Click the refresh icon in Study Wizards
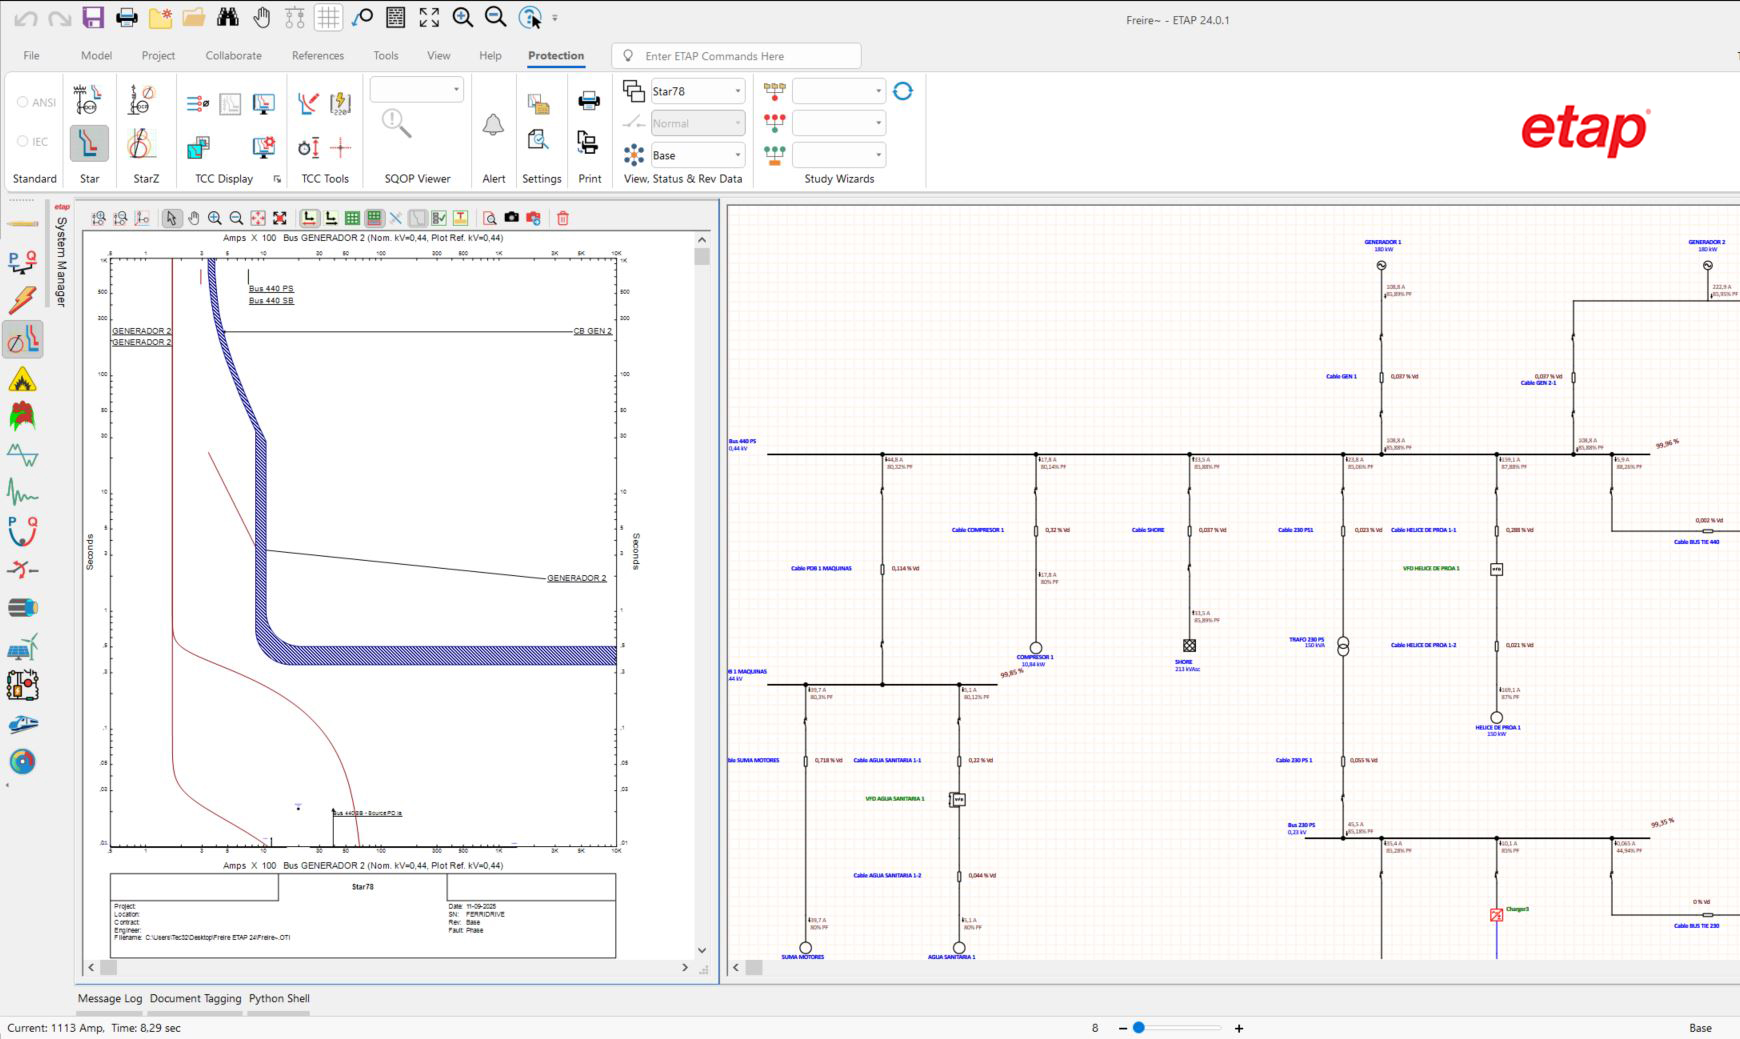 click(903, 91)
